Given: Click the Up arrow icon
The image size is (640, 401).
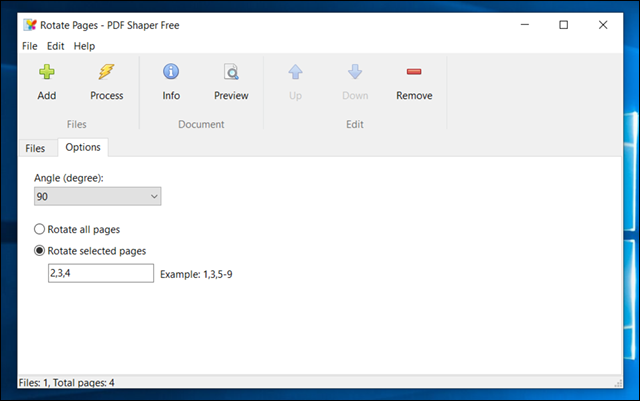Looking at the screenshot, I should click(x=295, y=72).
